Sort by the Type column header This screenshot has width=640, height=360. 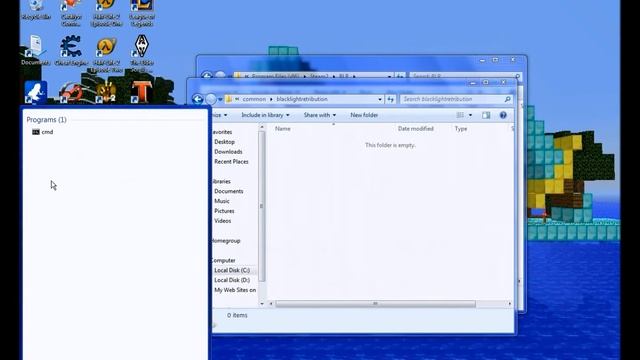[x=461, y=129]
